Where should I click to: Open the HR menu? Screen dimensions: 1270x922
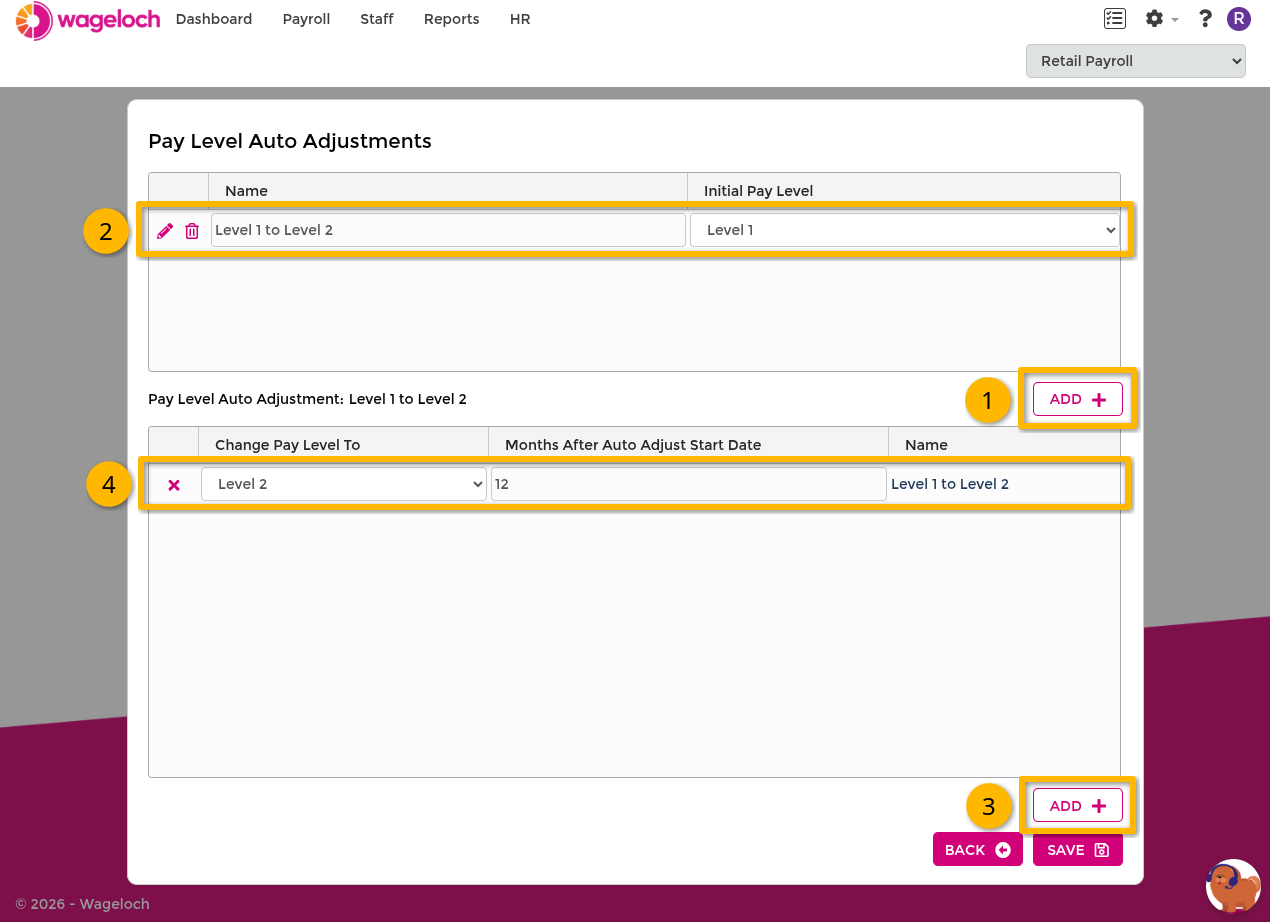pos(520,19)
